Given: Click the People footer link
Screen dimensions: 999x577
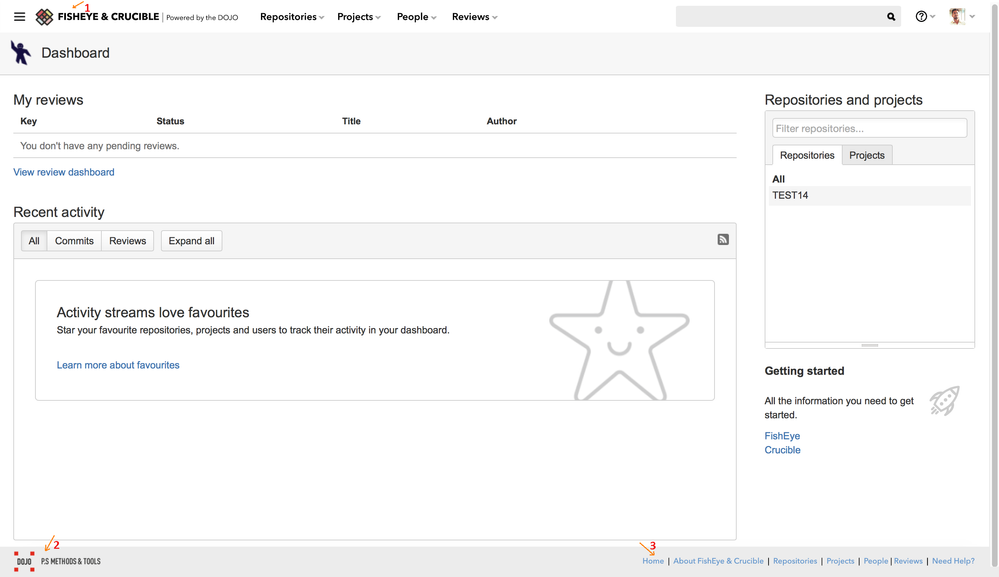Looking at the screenshot, I should click(876, 561).
